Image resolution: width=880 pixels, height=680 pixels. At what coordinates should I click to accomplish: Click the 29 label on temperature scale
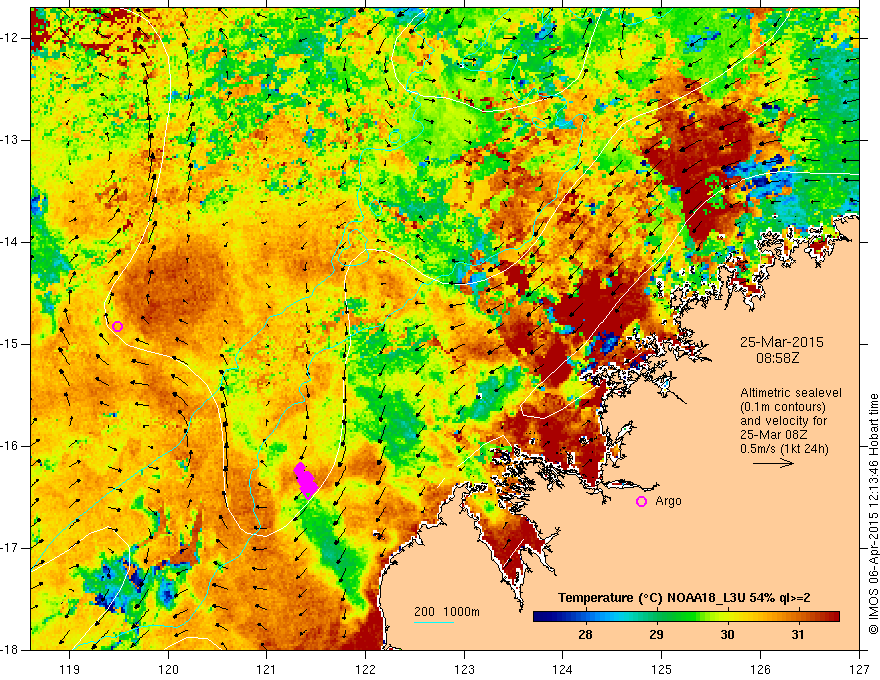point(656,635)
